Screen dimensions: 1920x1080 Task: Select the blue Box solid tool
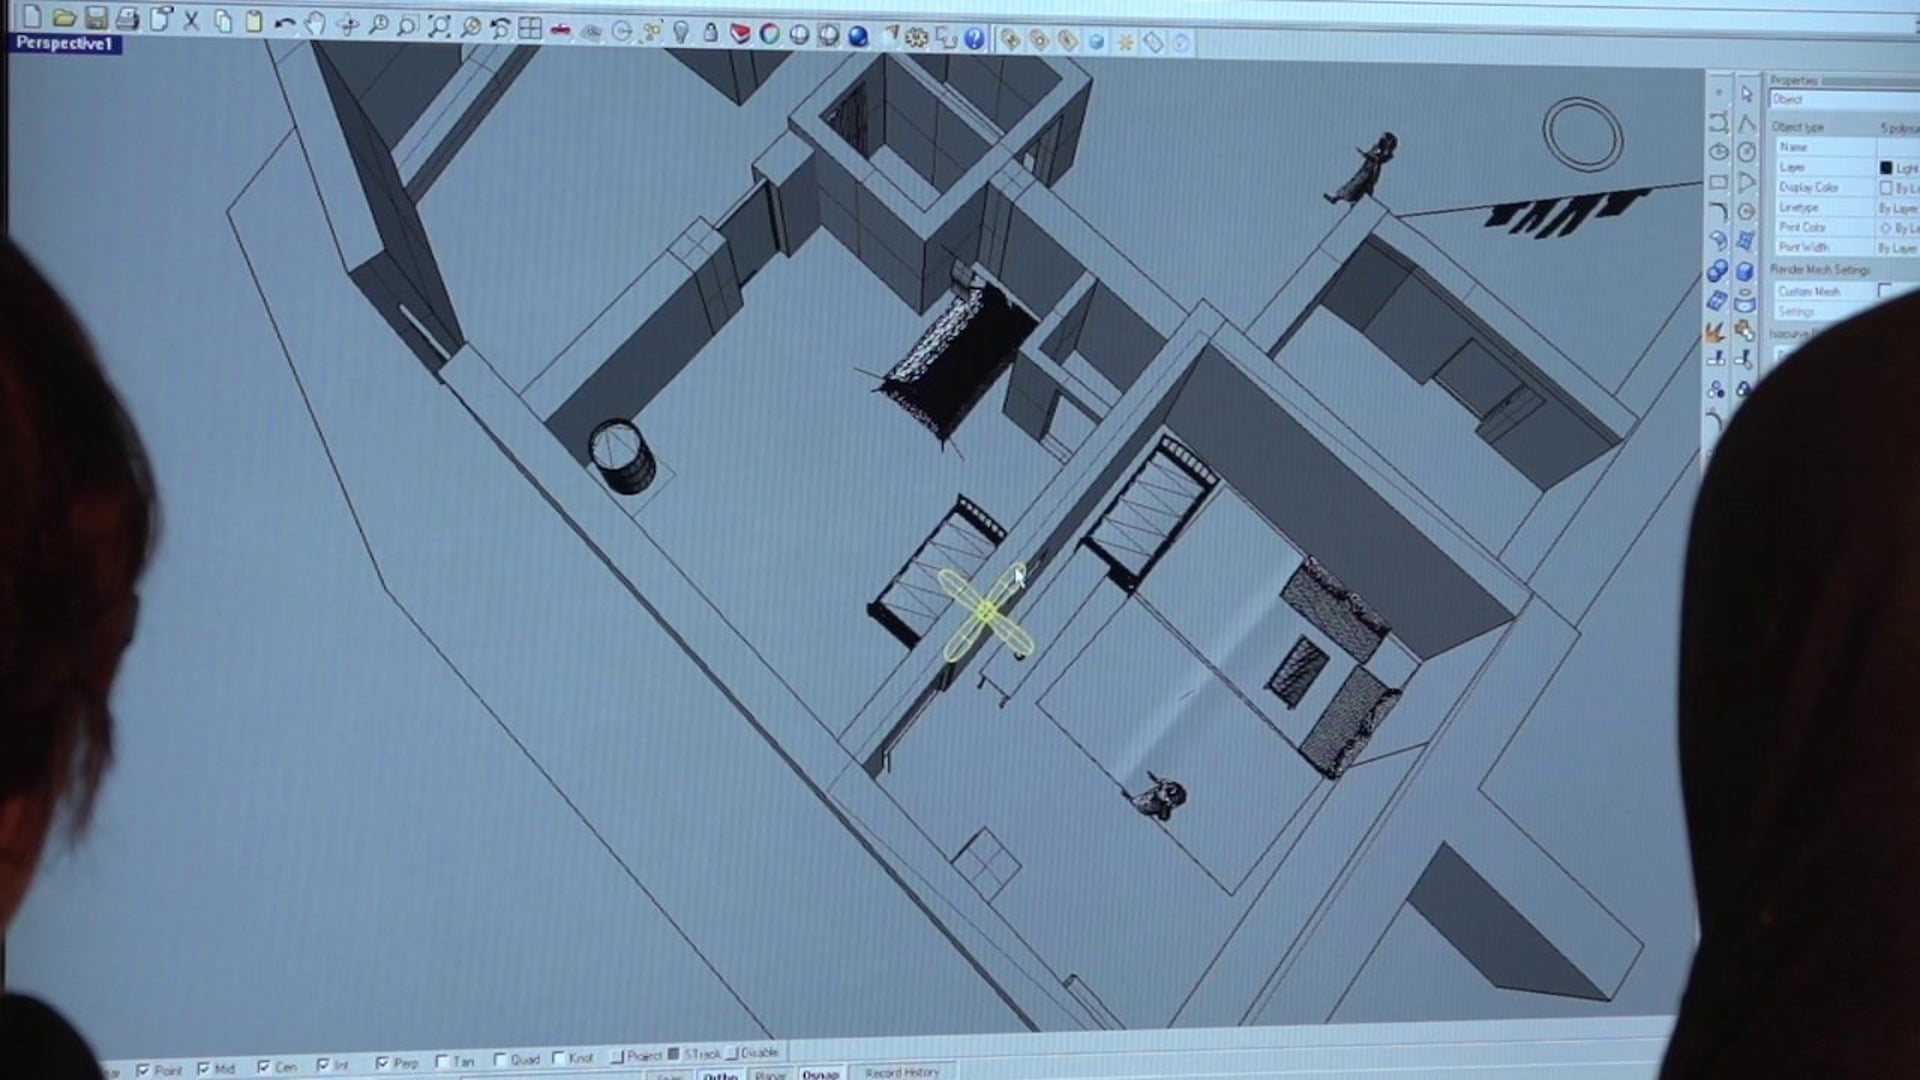tap(1745, 272)
